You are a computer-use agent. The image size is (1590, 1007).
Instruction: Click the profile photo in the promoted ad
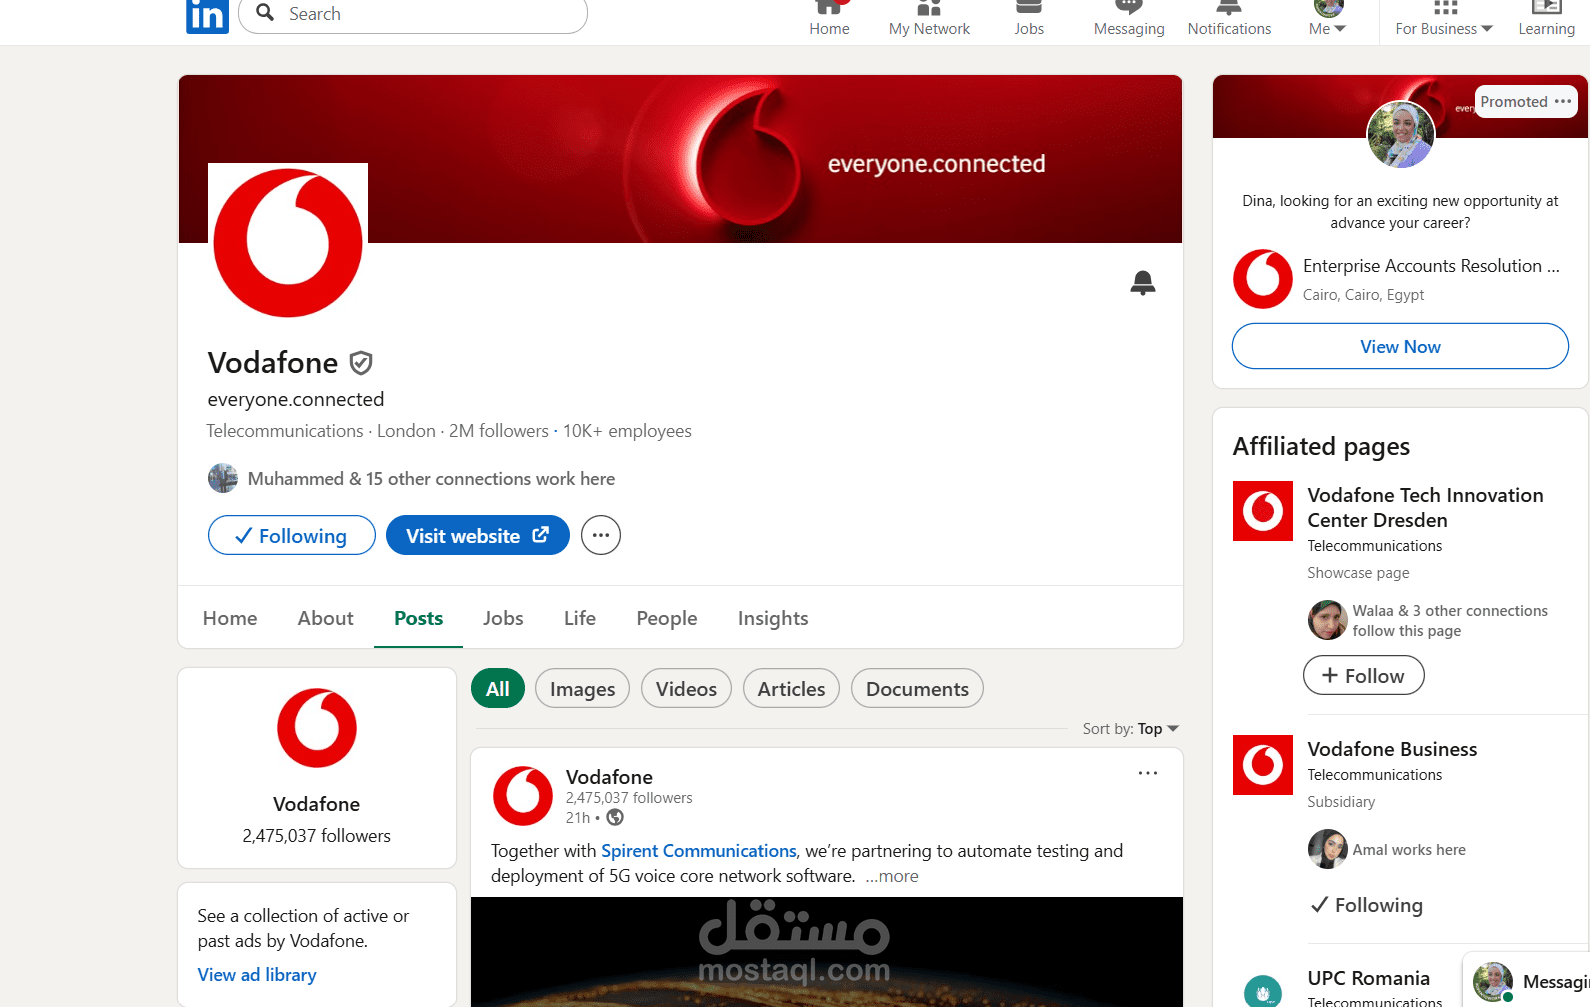pos(1401,134)
